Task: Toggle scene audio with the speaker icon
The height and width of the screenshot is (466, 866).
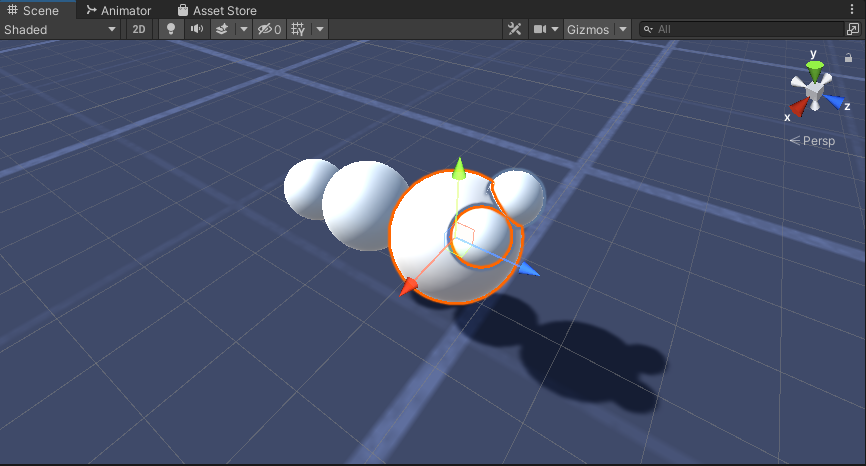Action: coord(197,29)
